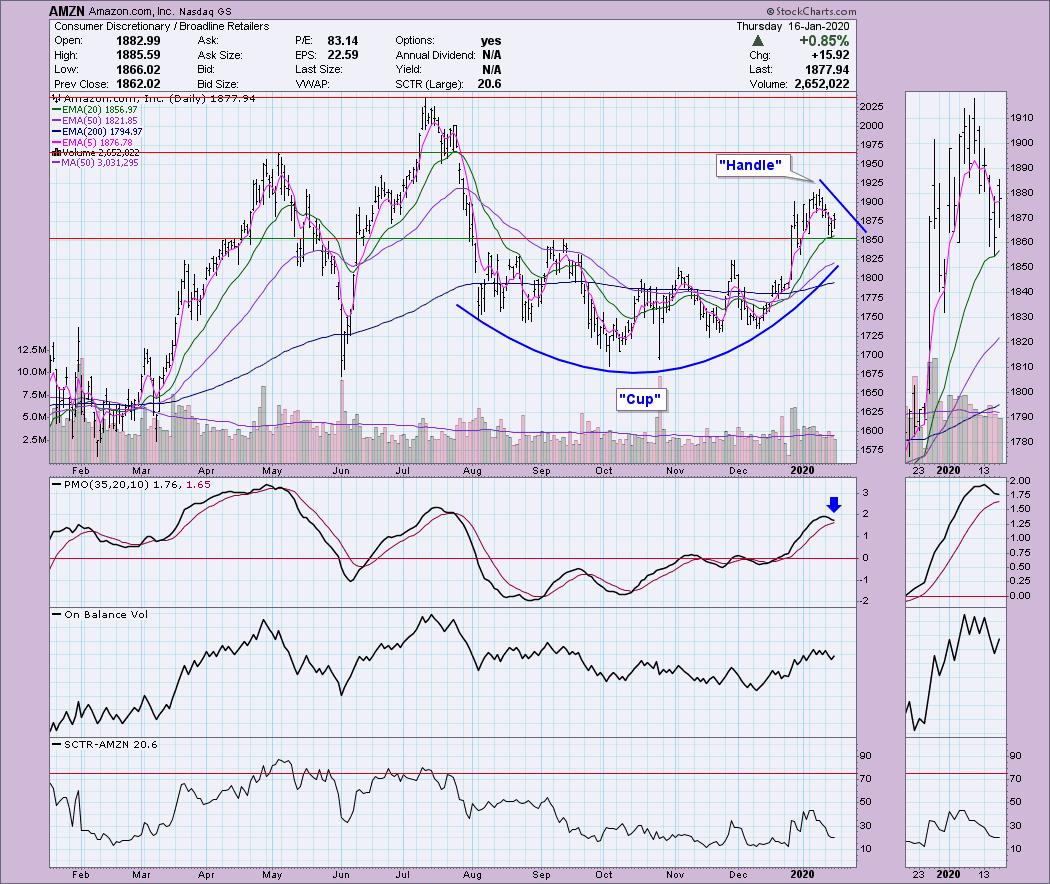Click the EMA(5) 1876.78 legend entry
The image size is (1050, 884).
click(92, 143)
